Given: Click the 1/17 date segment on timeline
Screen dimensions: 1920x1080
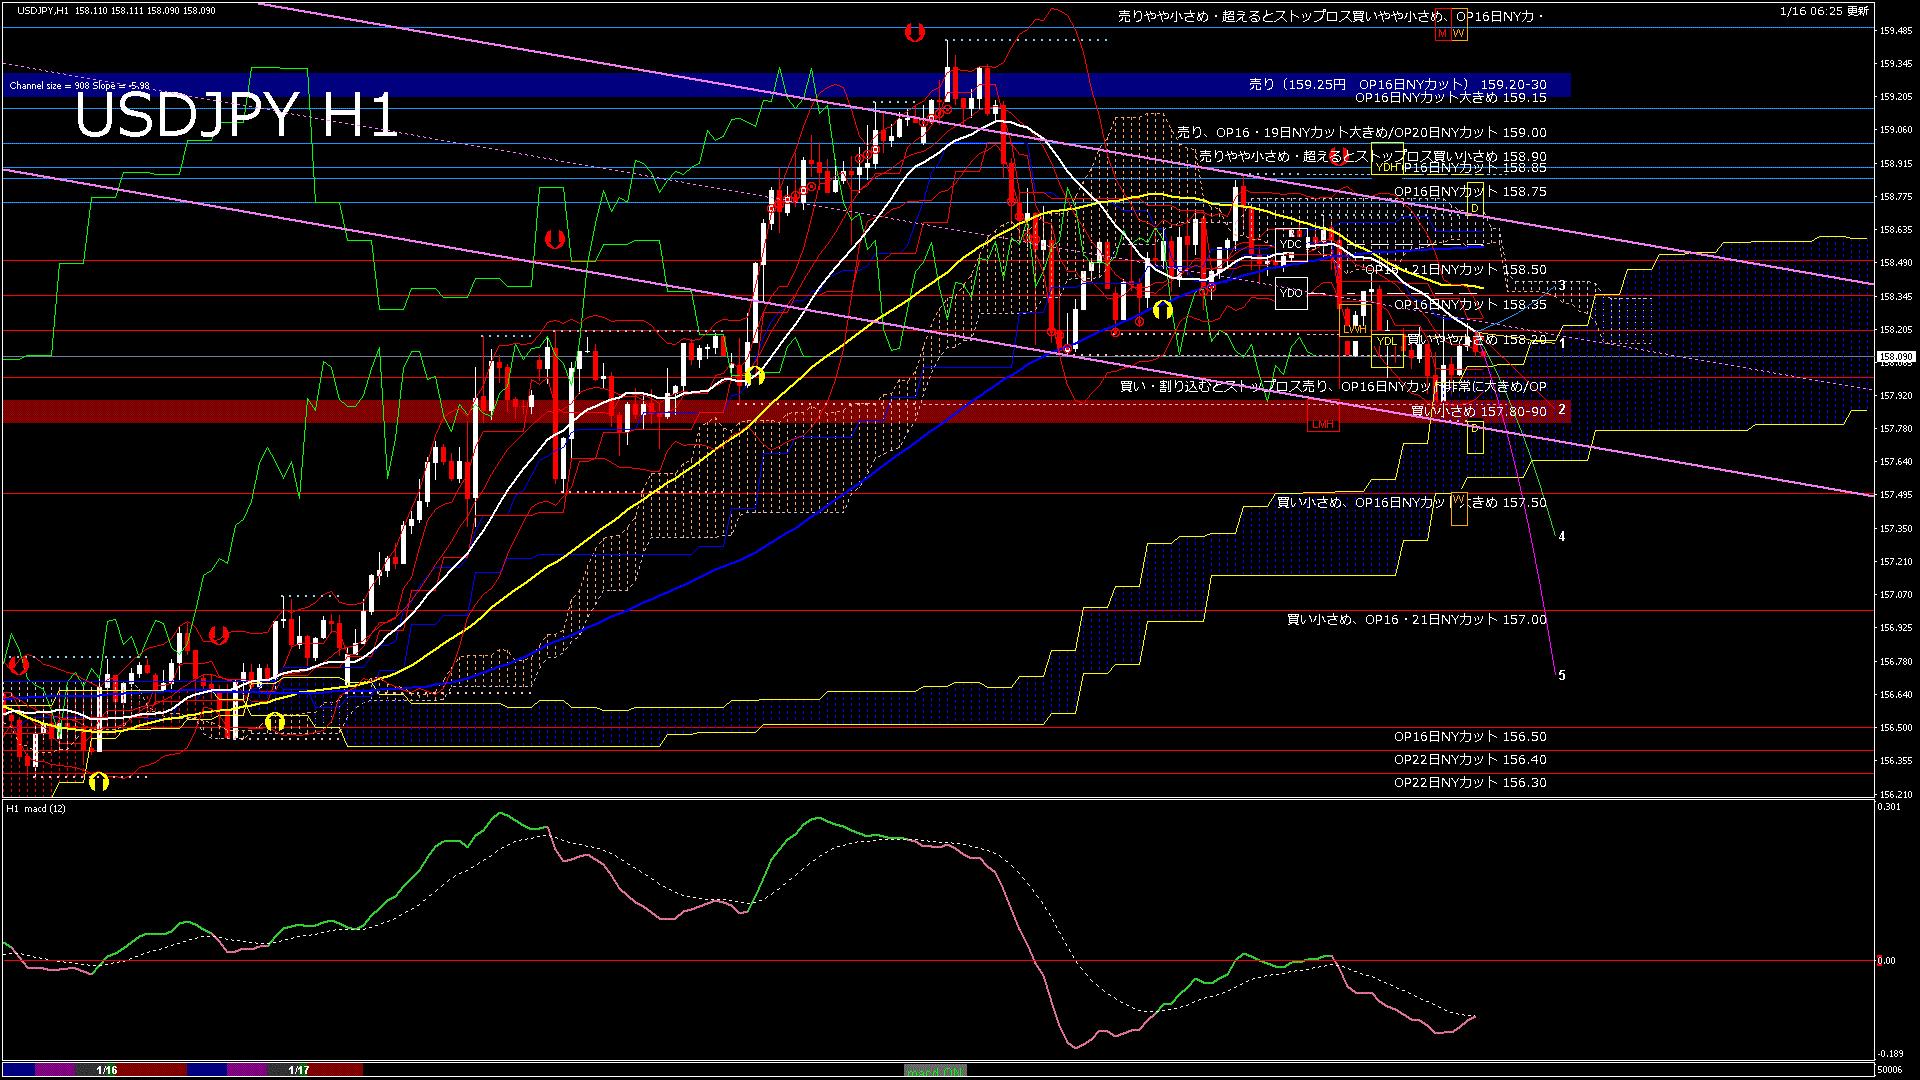Looking at the screenshot, I should 298,1070.
